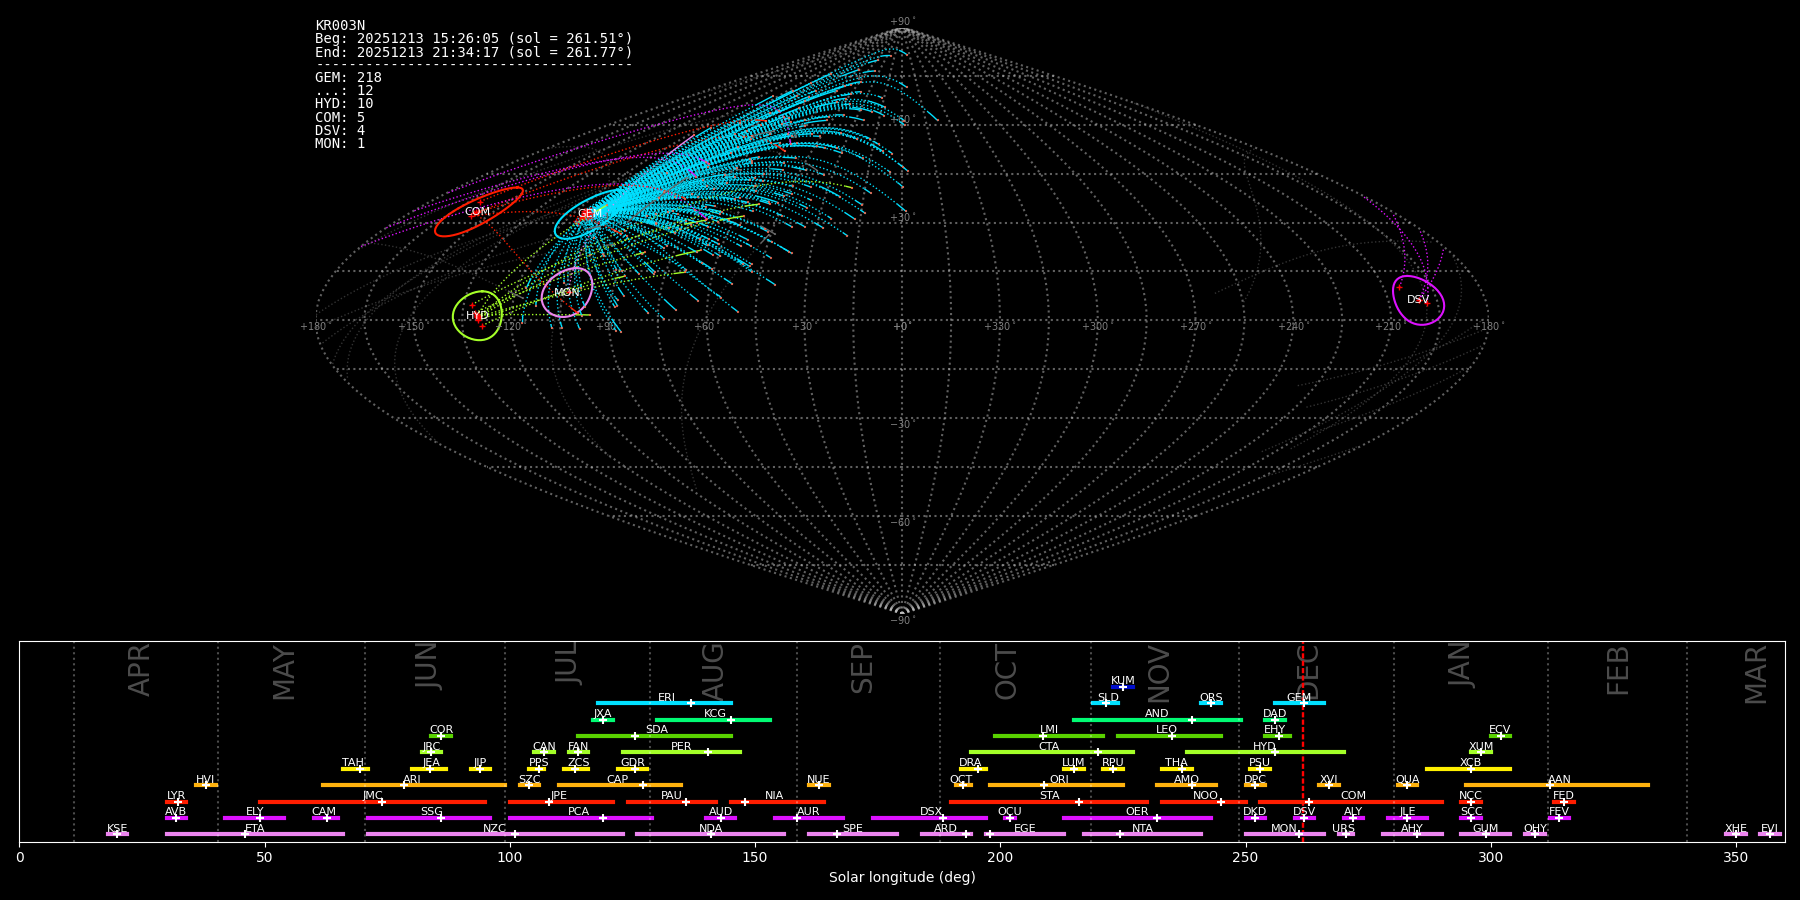Click the ORS shower label in the timeline

[1210, 698]
